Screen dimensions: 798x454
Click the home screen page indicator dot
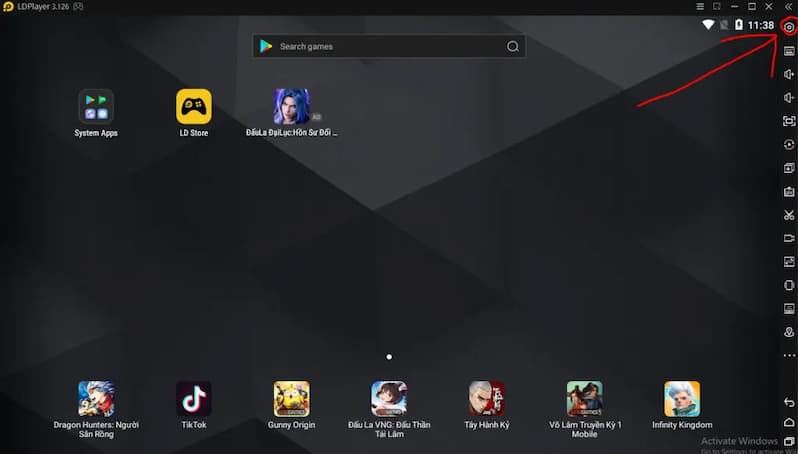pyautogui.click(x=389, y=356)
